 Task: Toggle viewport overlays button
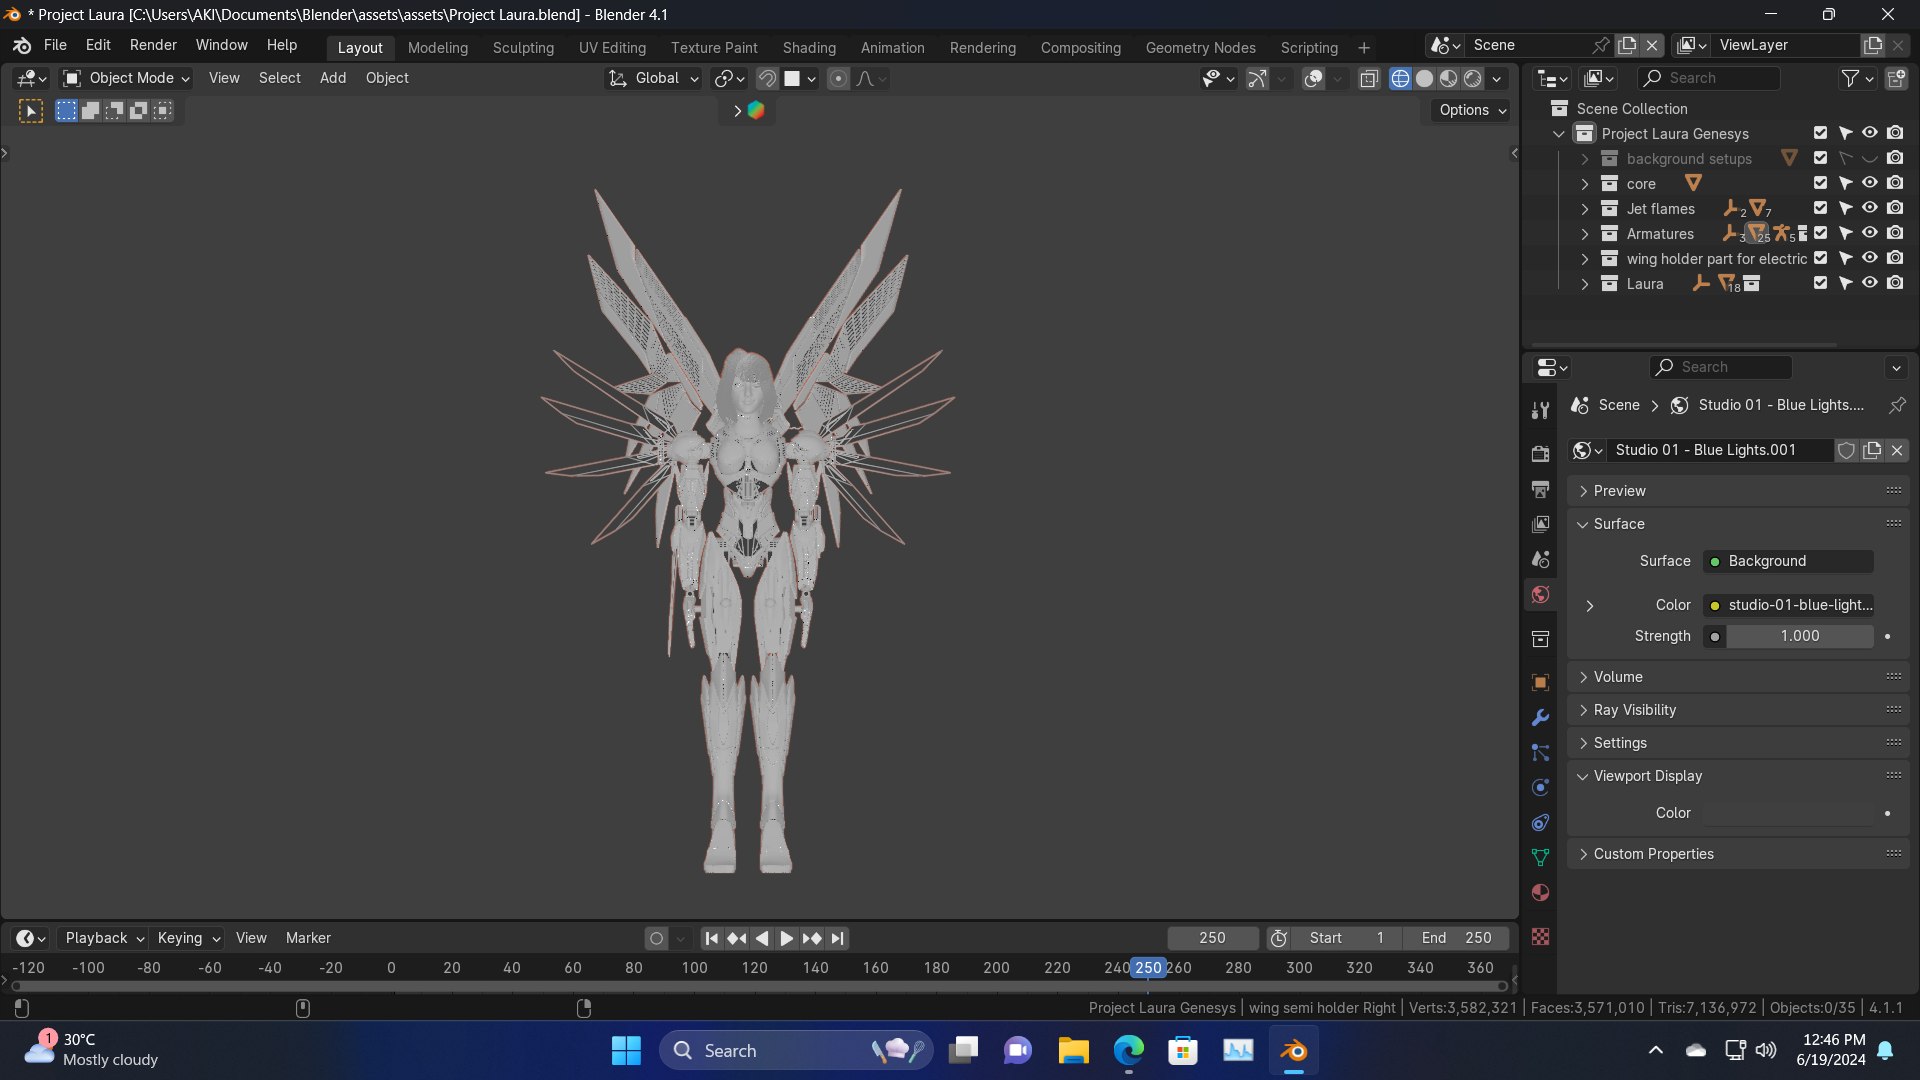[1313, 78]
